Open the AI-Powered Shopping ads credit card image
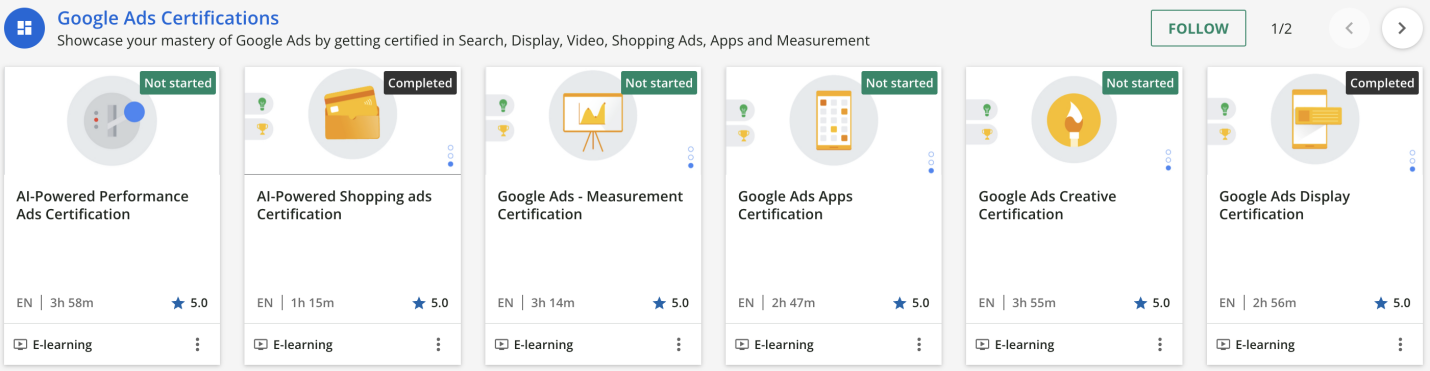The width and height of the screenshot is (1430, 371). [352, 114]
